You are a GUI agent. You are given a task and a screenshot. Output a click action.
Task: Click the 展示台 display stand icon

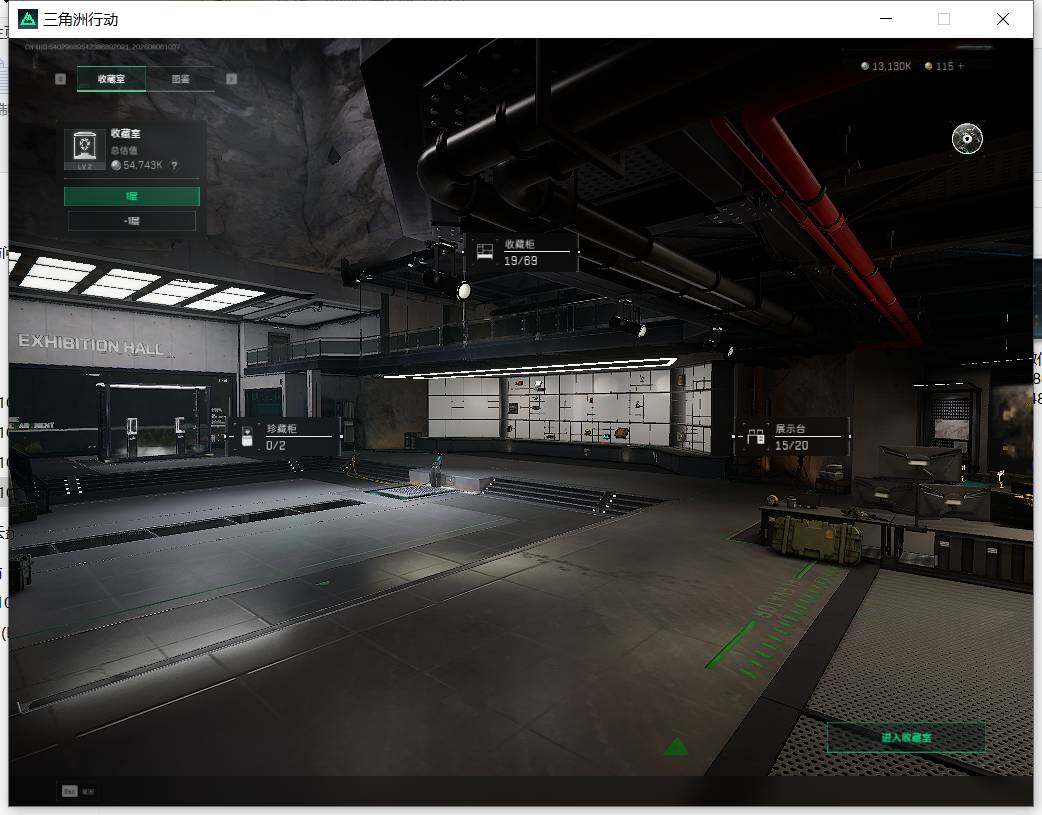756,437
